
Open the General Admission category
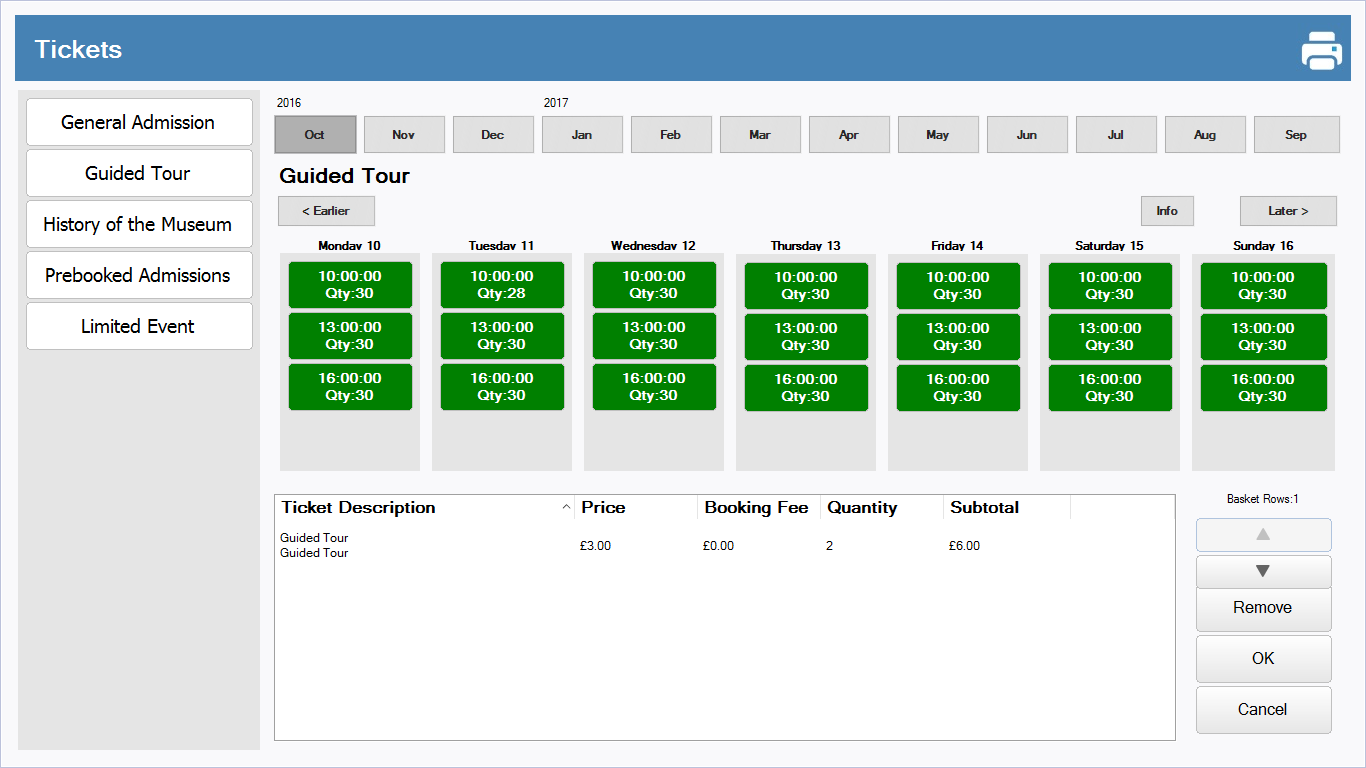139,122
